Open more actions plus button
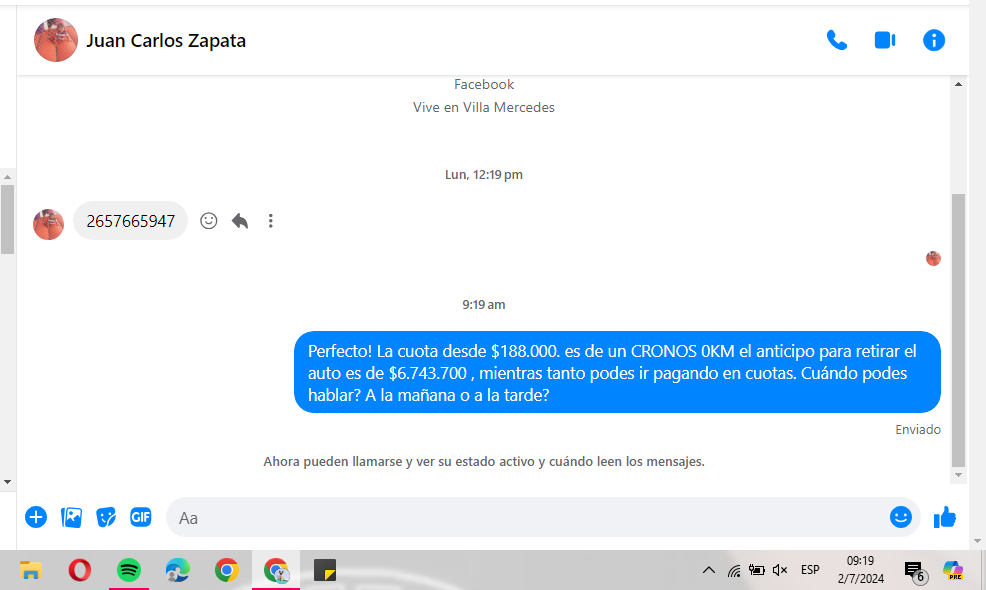The height and width of the screenshot is (590, 986). click(36, 517)
